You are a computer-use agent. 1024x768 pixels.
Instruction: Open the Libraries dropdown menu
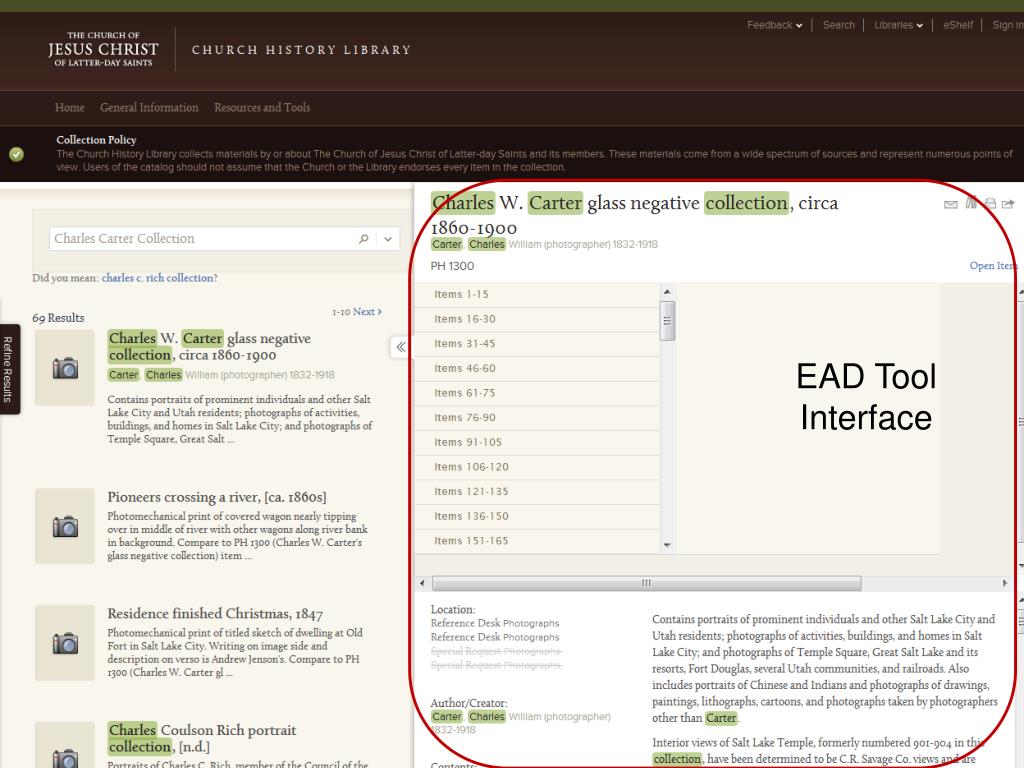pos(898,25)
